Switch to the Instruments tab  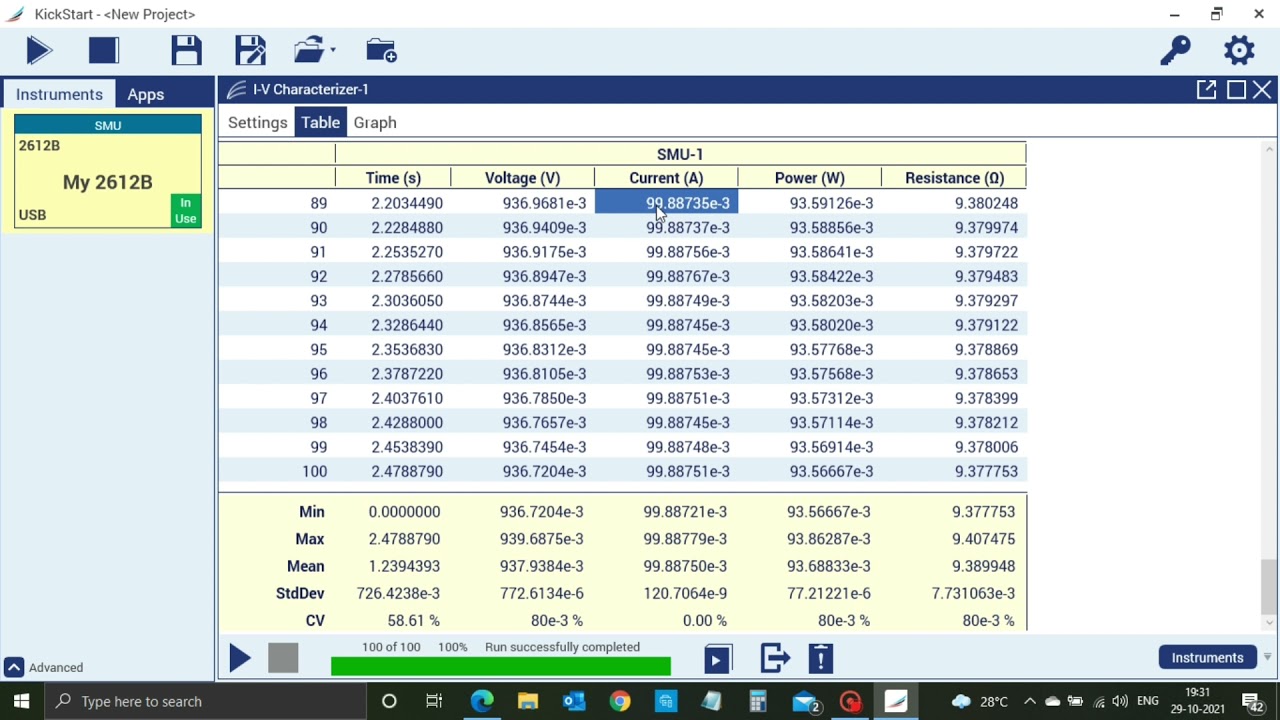pyautogui.click(x=59, y=94)
